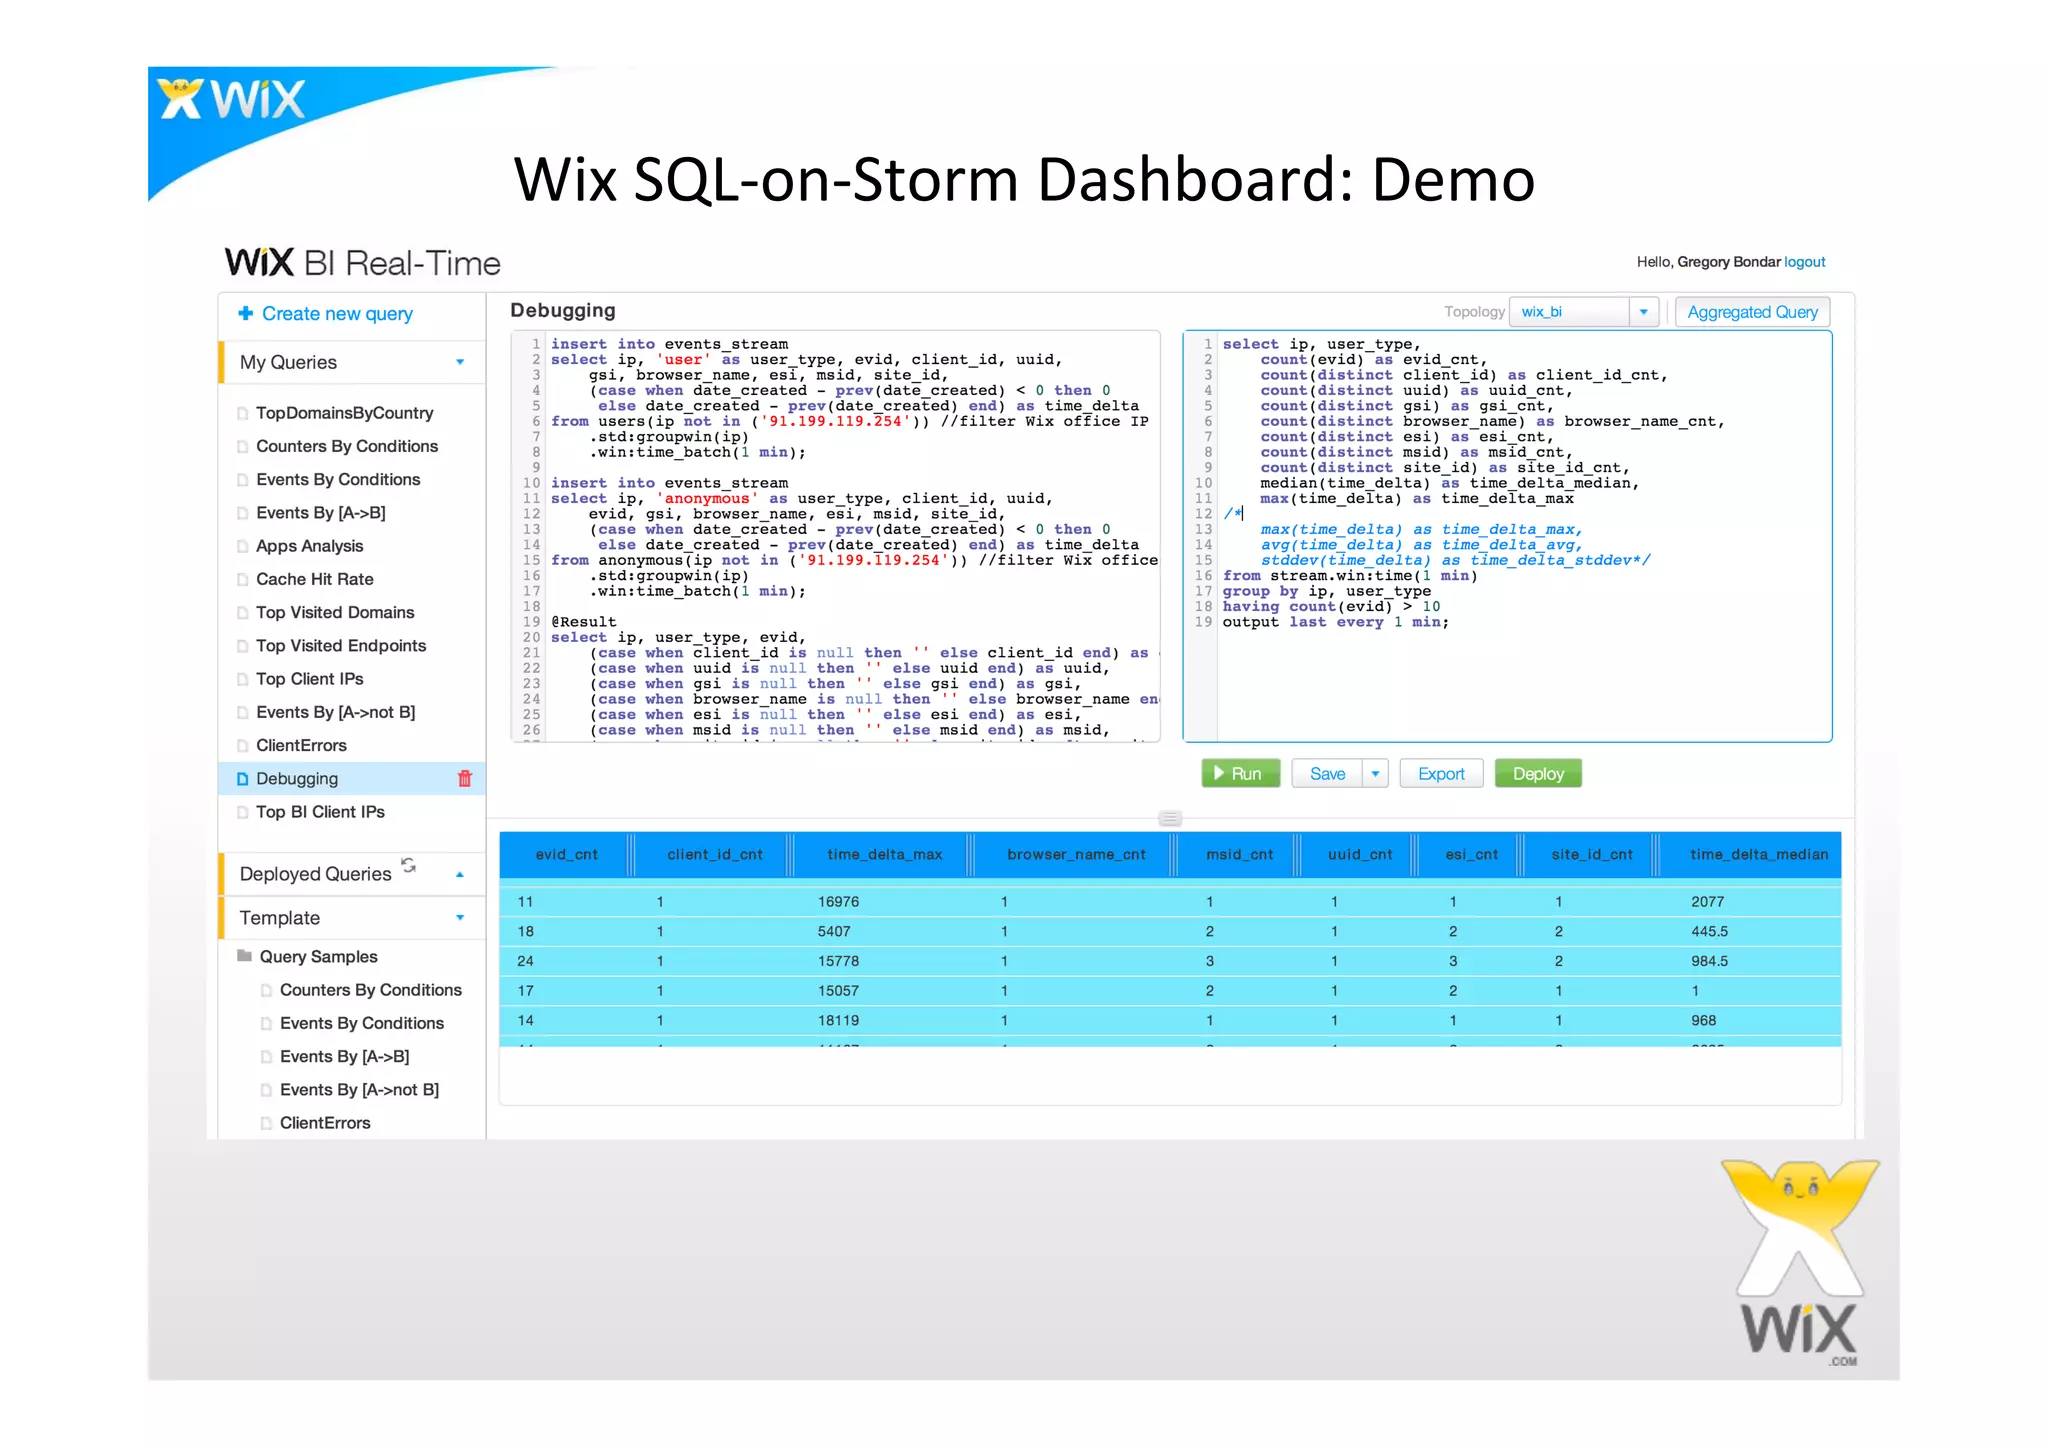Click the document icon beside TopDomainsByCountry
This screenshot has width=2048, height=1447.
coord(242,414)
